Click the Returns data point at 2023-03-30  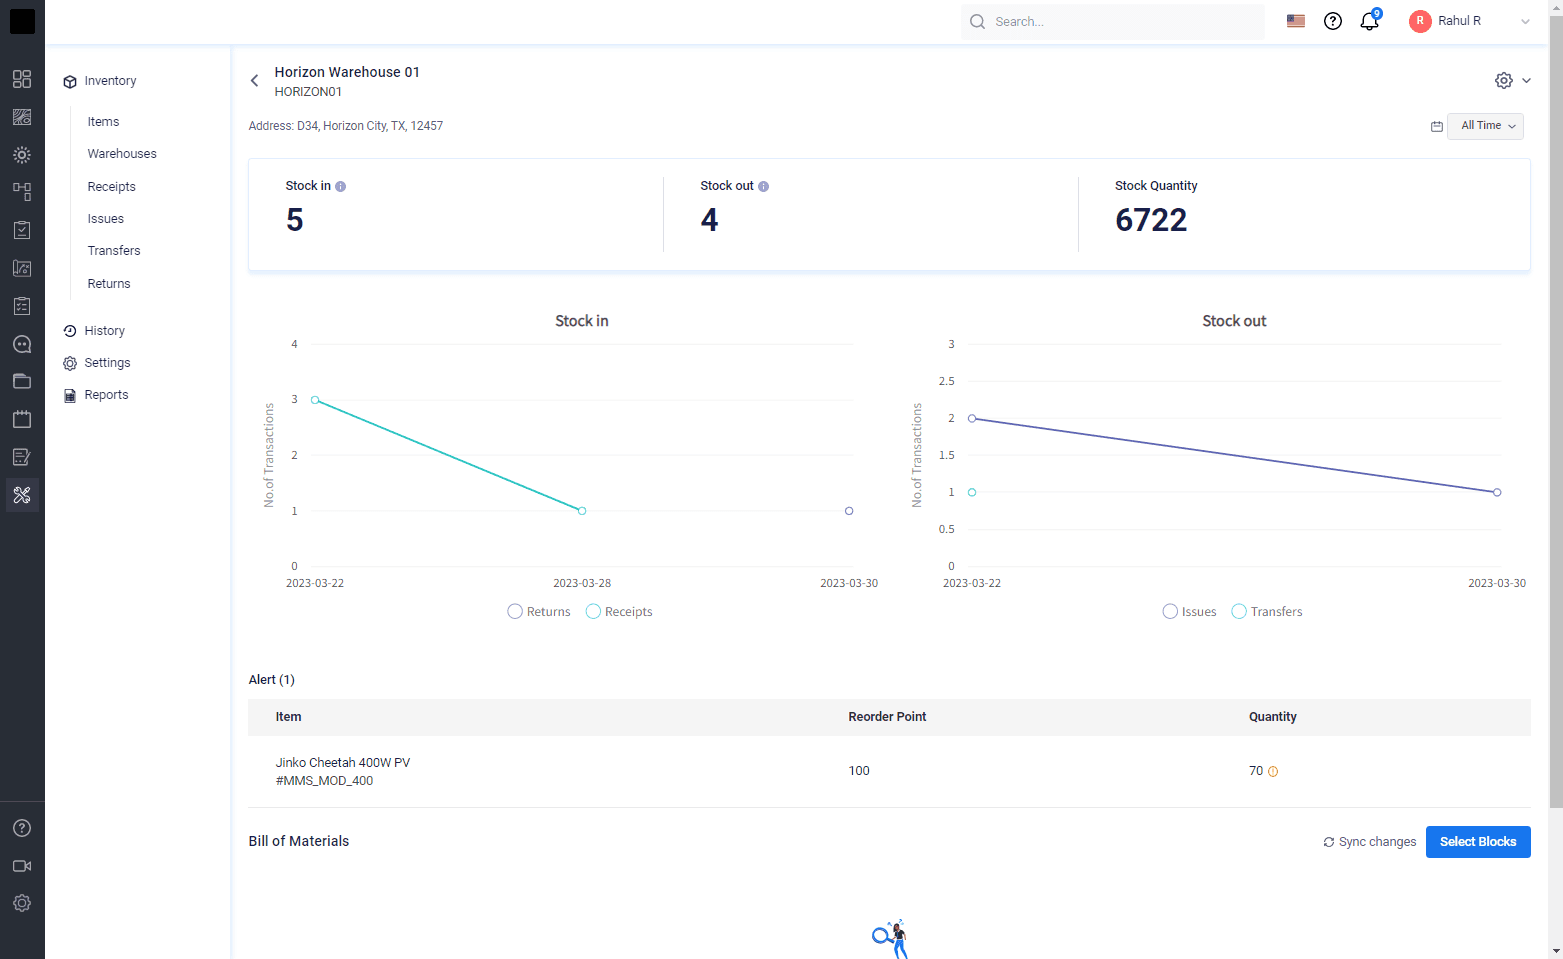pos(849,511)
